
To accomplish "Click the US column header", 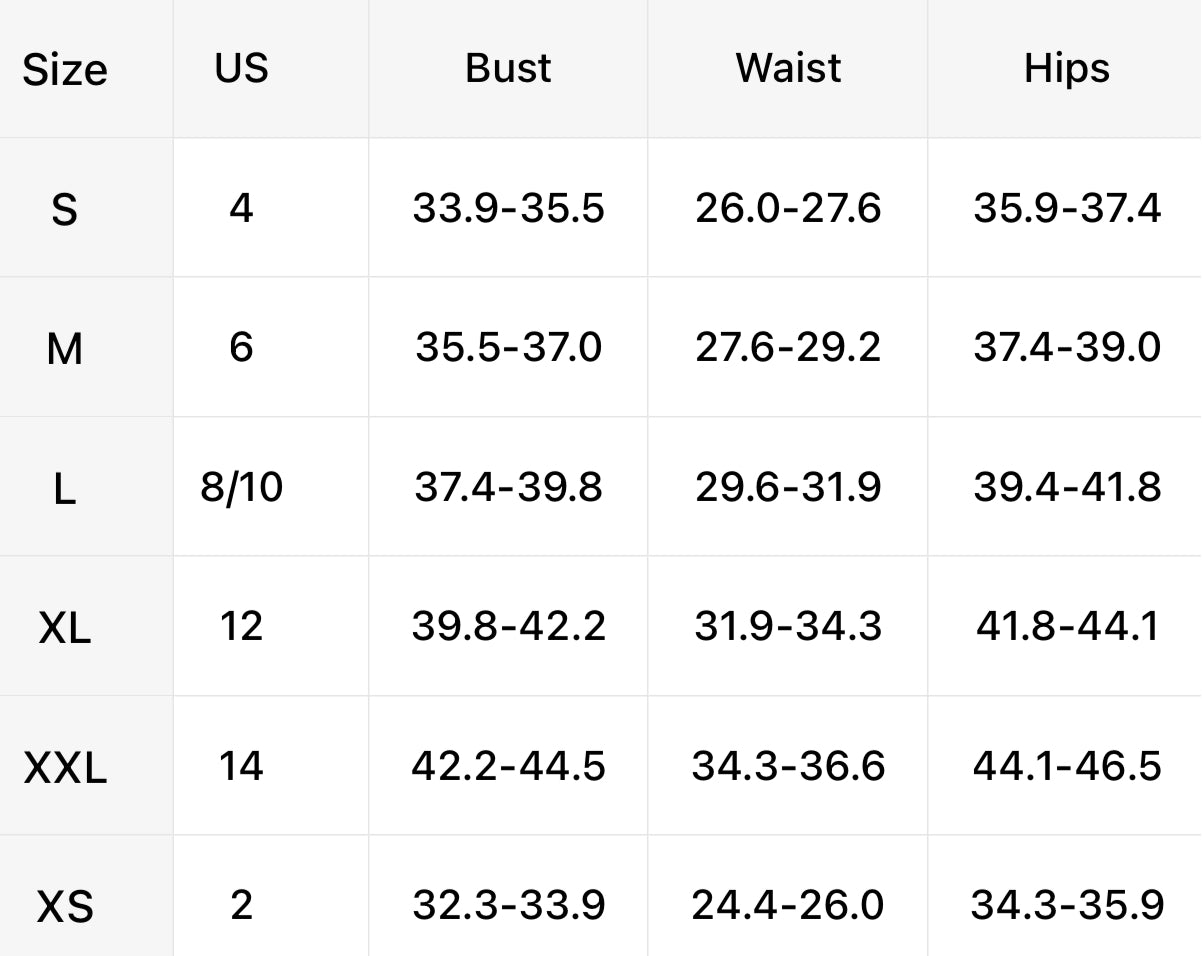I will pos(241,68).
